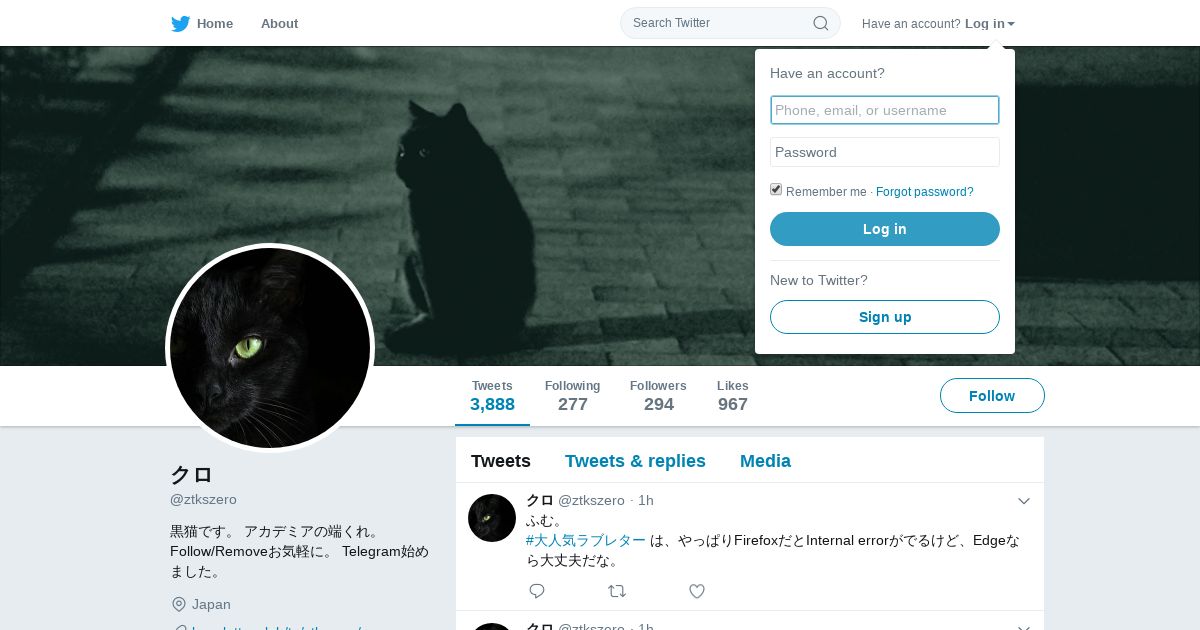1200x630 pixels.
Task: View the Followers count list
Action: (658, 396)
